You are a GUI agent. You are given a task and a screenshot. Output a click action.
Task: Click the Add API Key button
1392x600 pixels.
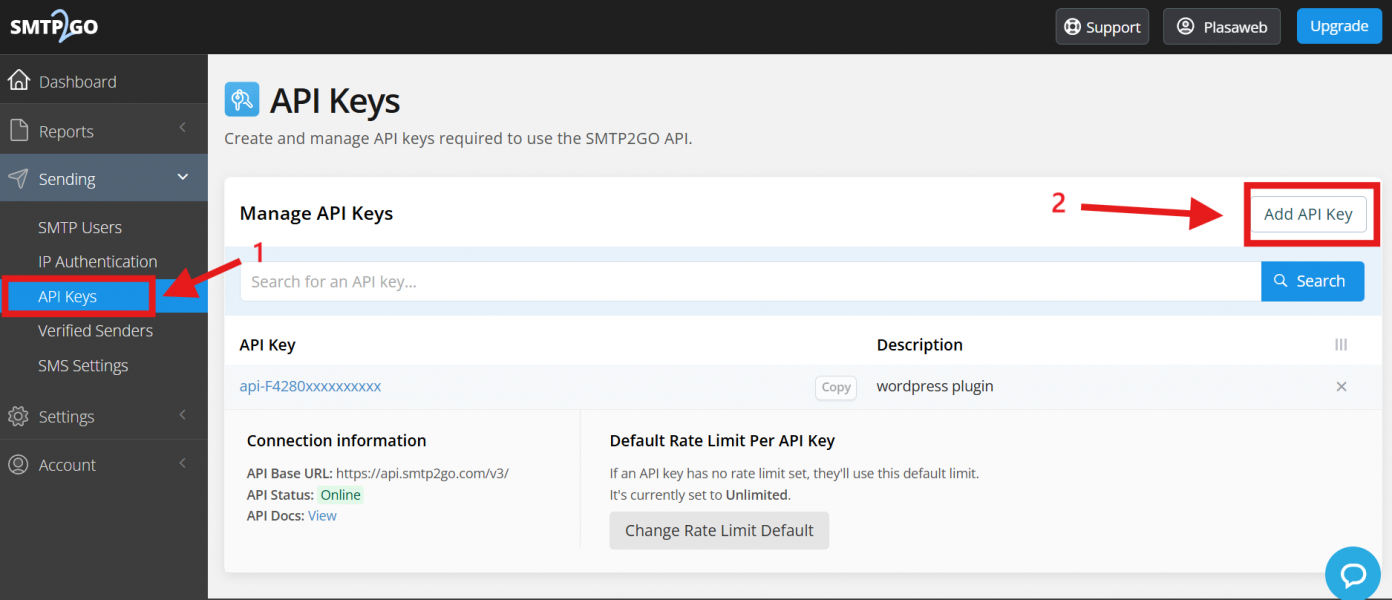[1308, 214]
